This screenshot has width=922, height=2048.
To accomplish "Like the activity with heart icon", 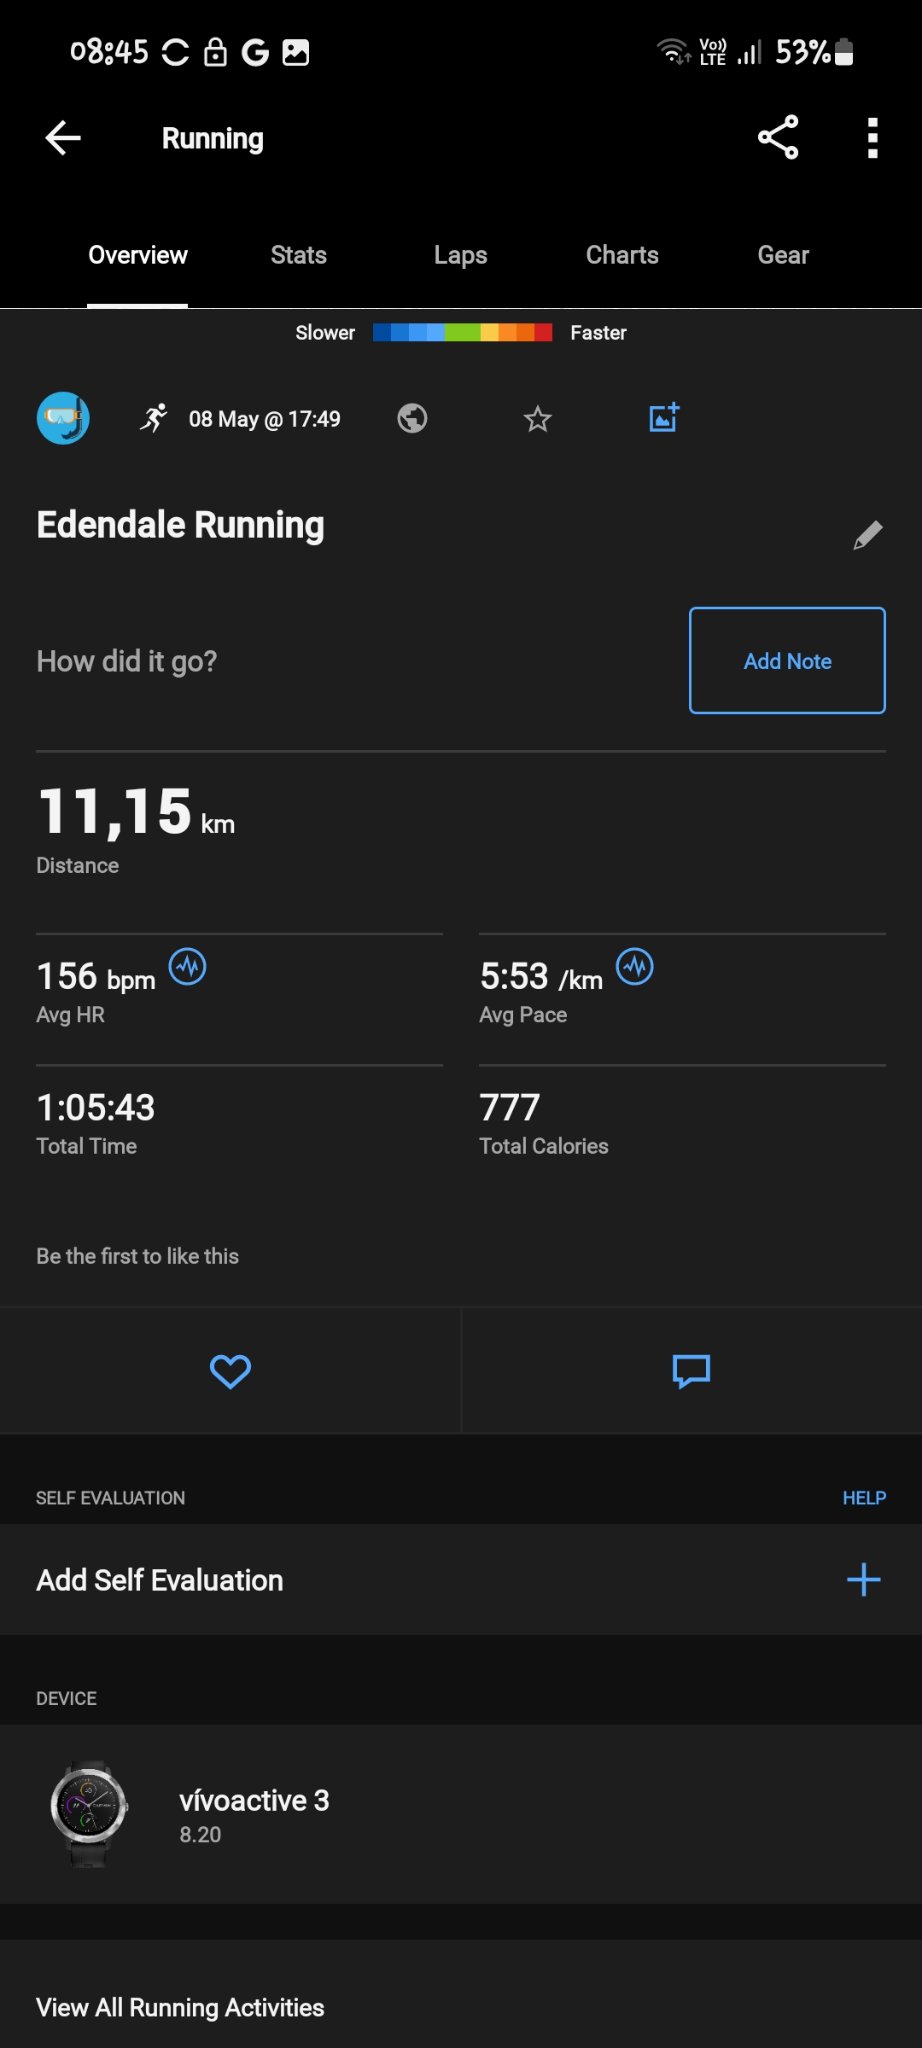I will pos(230,1371).
